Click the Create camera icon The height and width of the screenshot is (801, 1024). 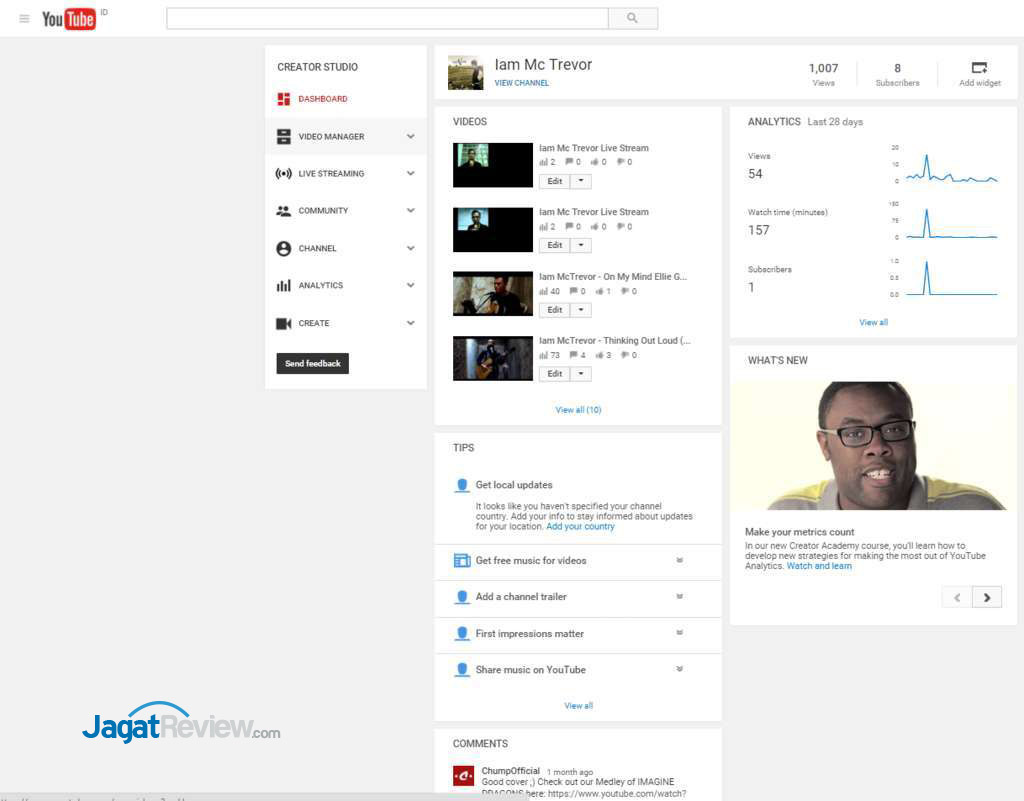click(x=284, y=324)
